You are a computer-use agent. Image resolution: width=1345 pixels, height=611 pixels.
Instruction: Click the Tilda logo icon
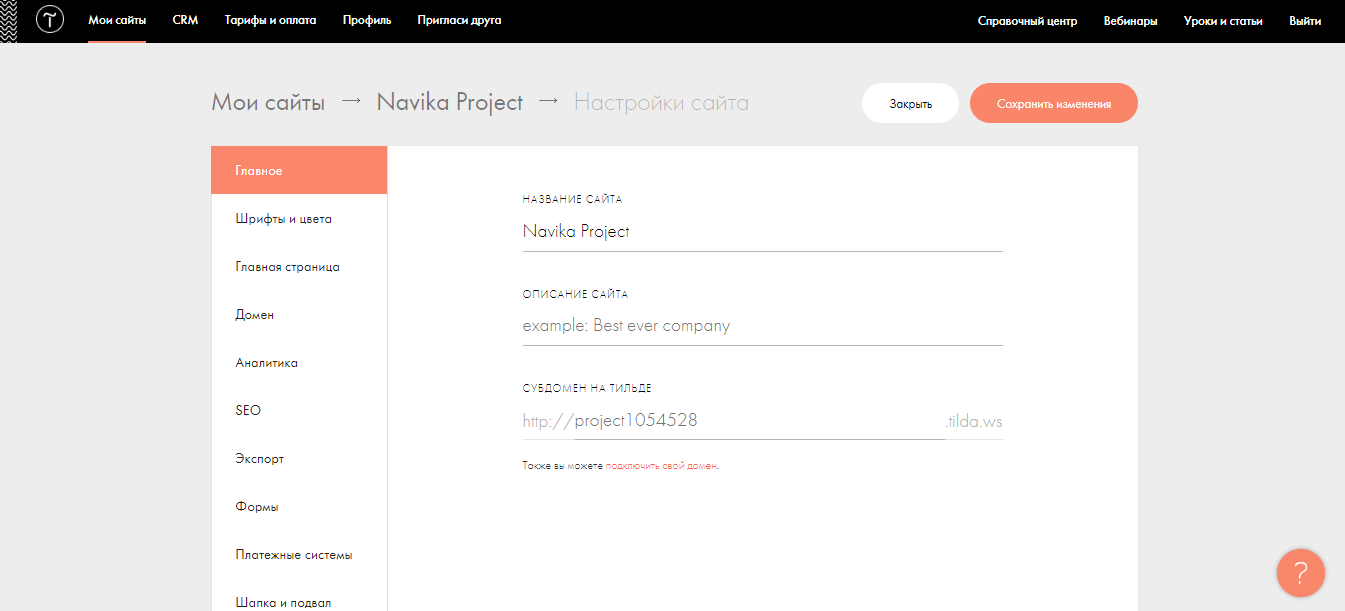pyautogui.click(x=50, y=20)
